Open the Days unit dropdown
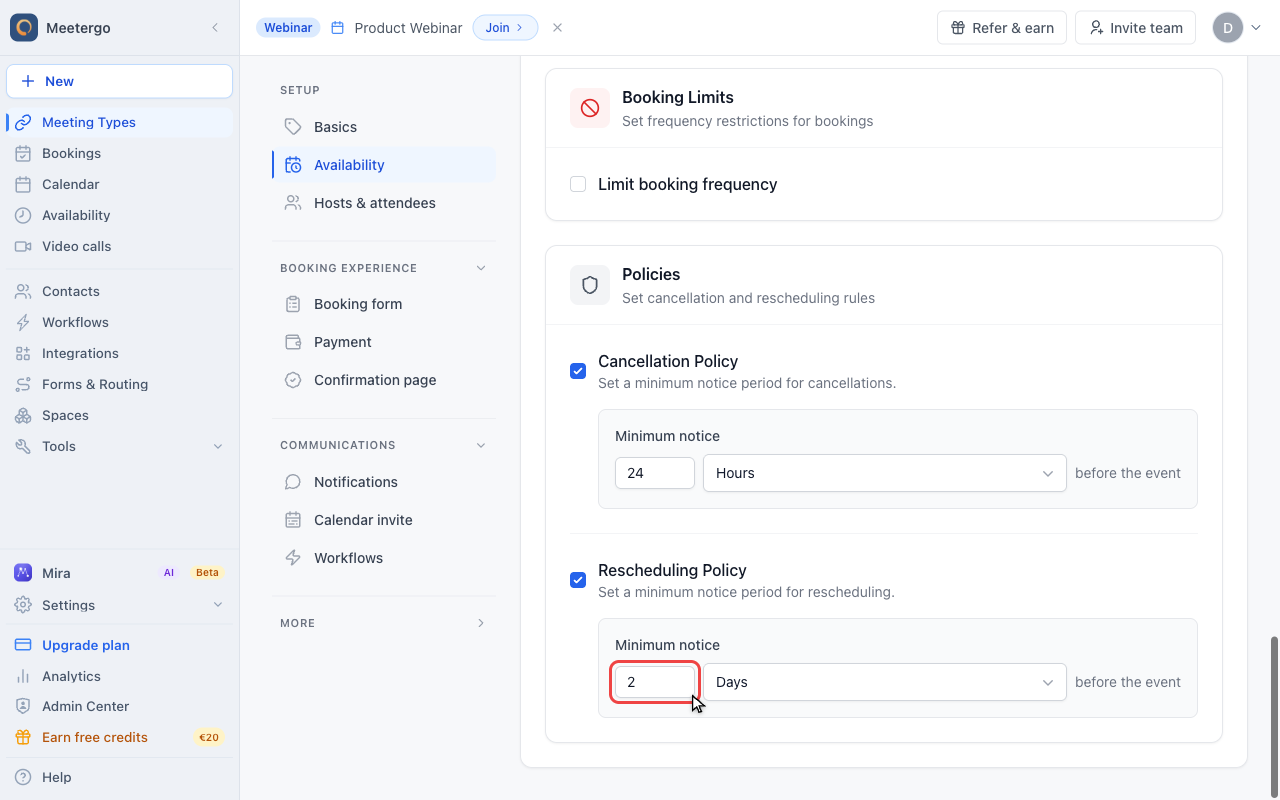1280x800 pixels. click(885, 682)
